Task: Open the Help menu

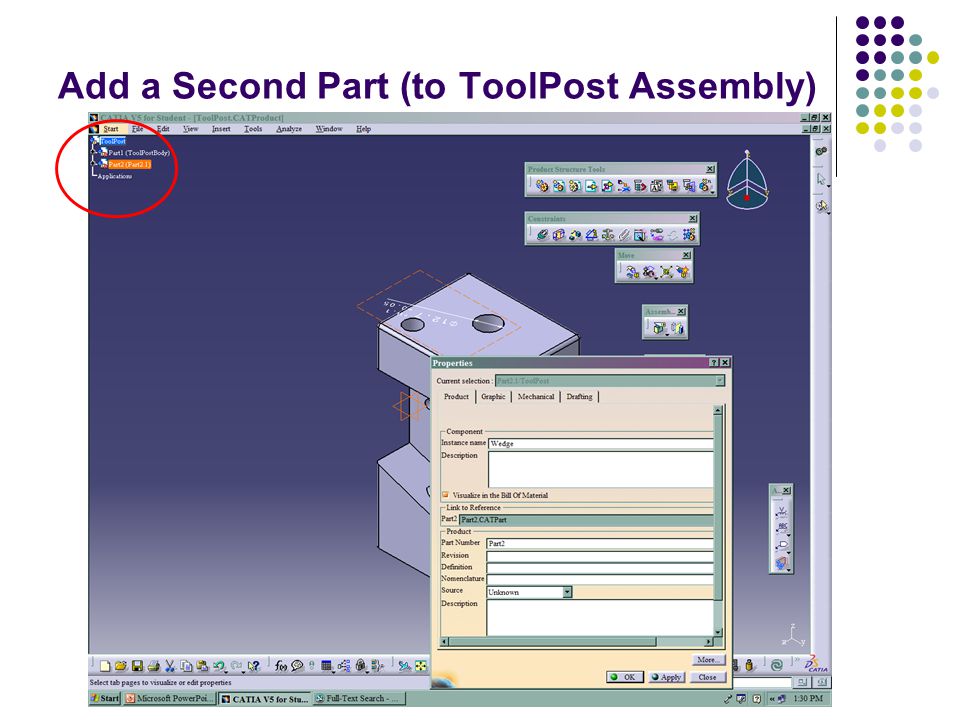Action: tap(363, 129)
